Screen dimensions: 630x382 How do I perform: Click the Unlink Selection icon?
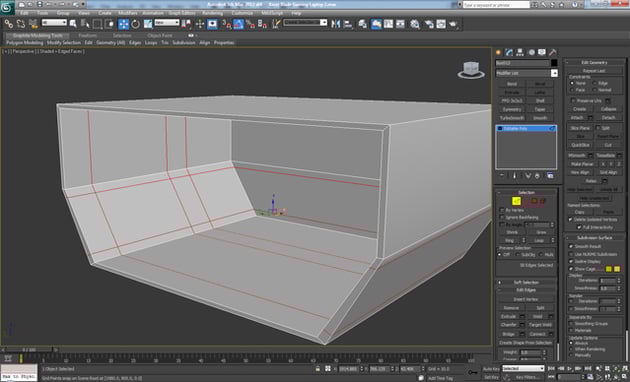[21, 24]
